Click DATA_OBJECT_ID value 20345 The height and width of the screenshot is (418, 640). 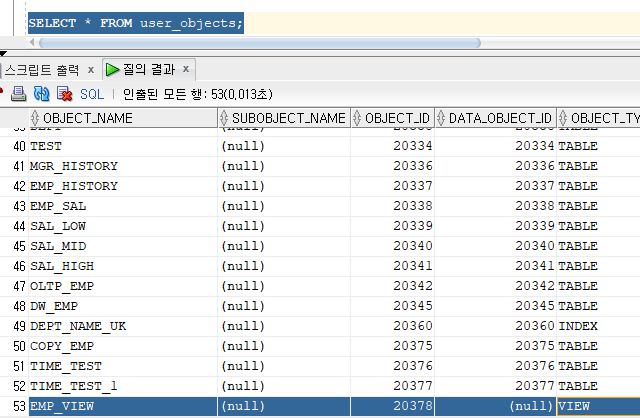pyautogui.click(x=496, y=306)
